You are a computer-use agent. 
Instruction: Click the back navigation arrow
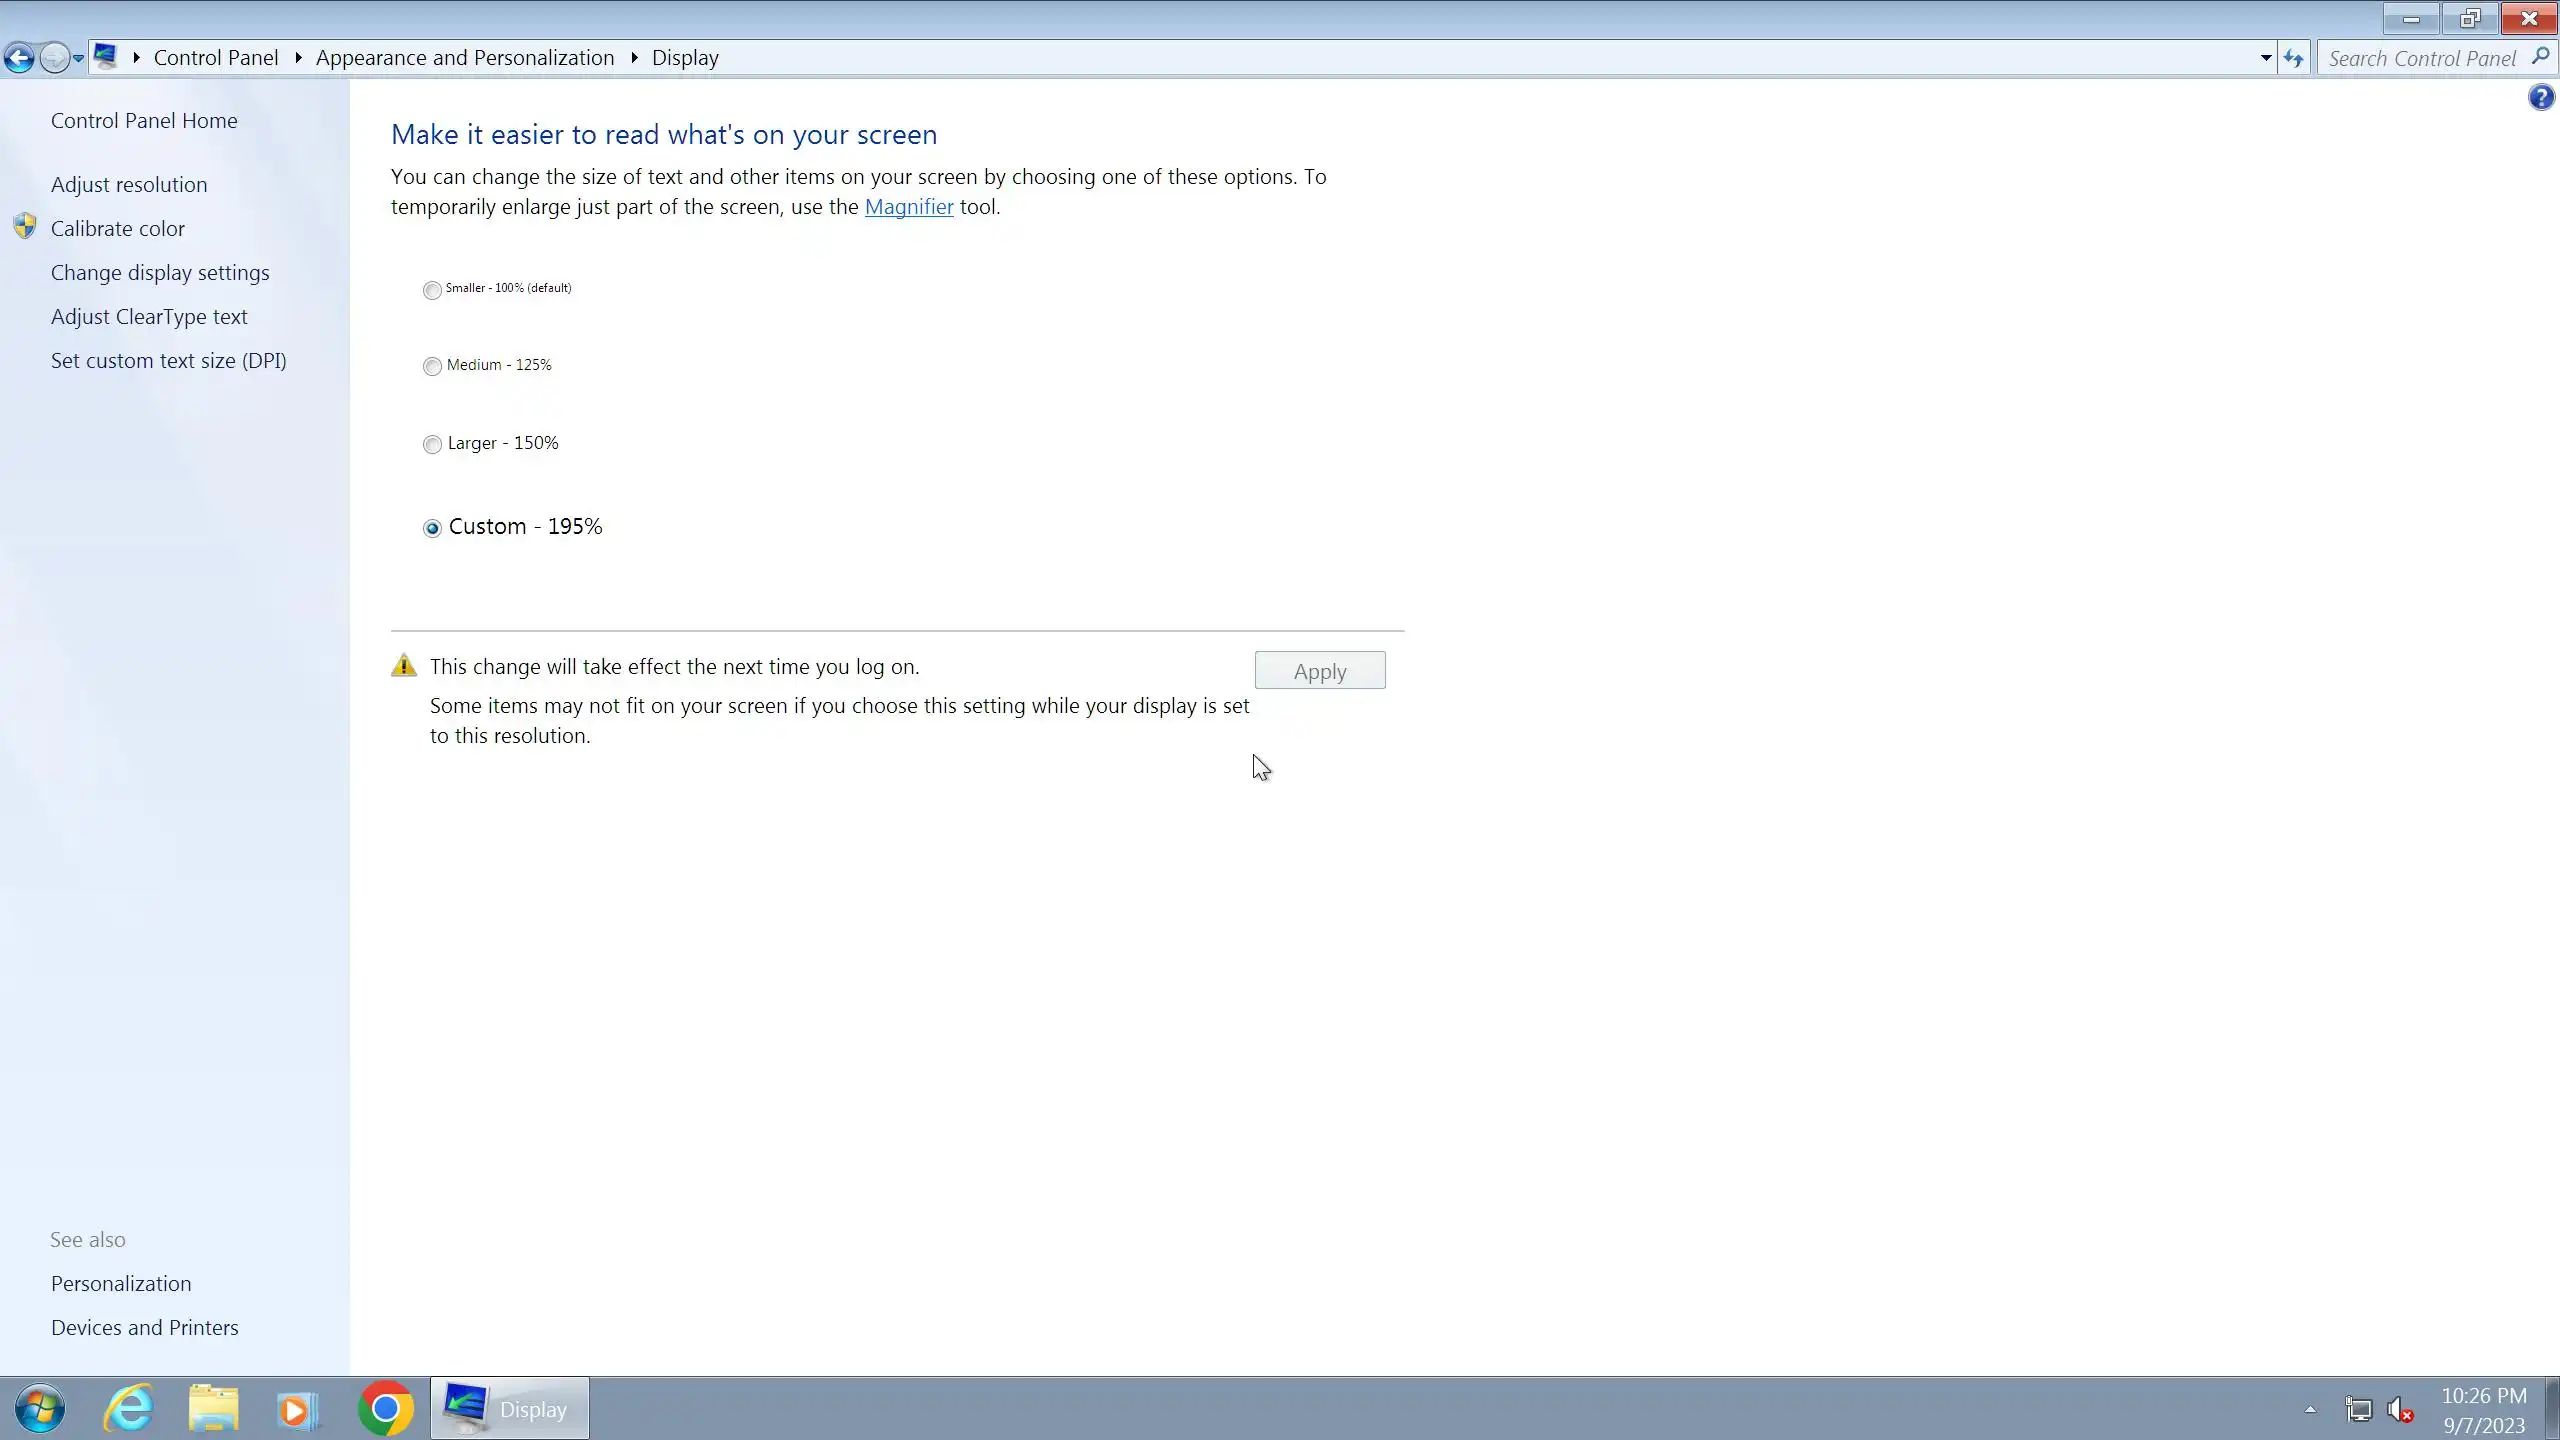tap(19, 58)
